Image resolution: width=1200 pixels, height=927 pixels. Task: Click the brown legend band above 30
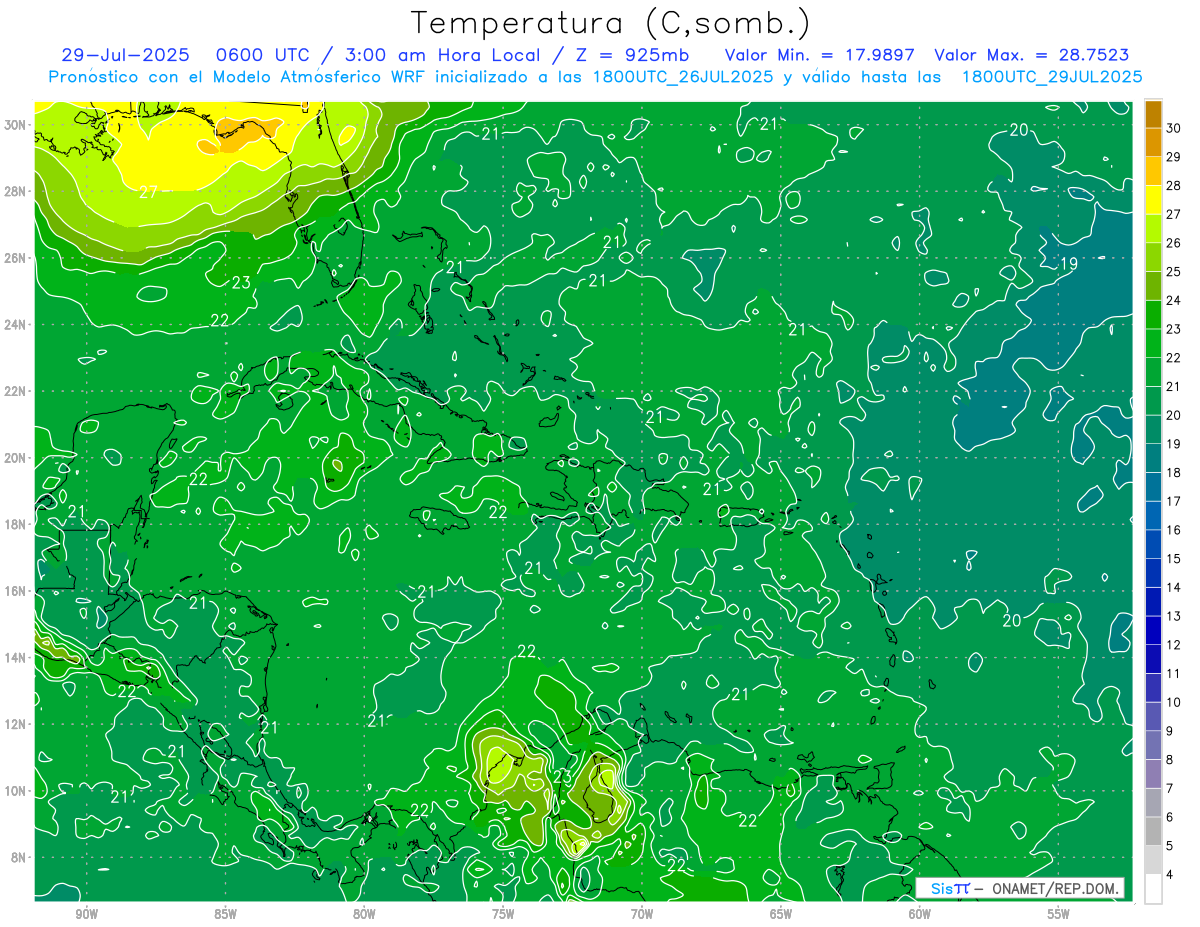1153,114
